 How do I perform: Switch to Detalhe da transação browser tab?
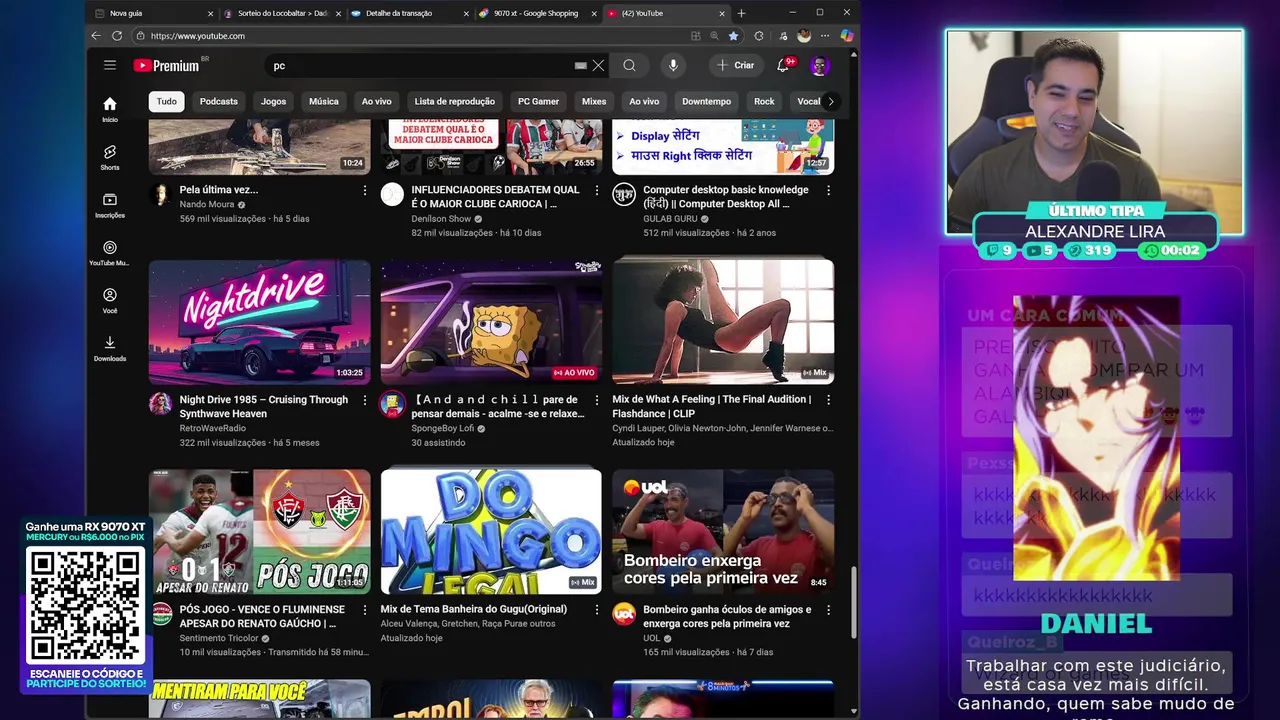pos(410,13)
